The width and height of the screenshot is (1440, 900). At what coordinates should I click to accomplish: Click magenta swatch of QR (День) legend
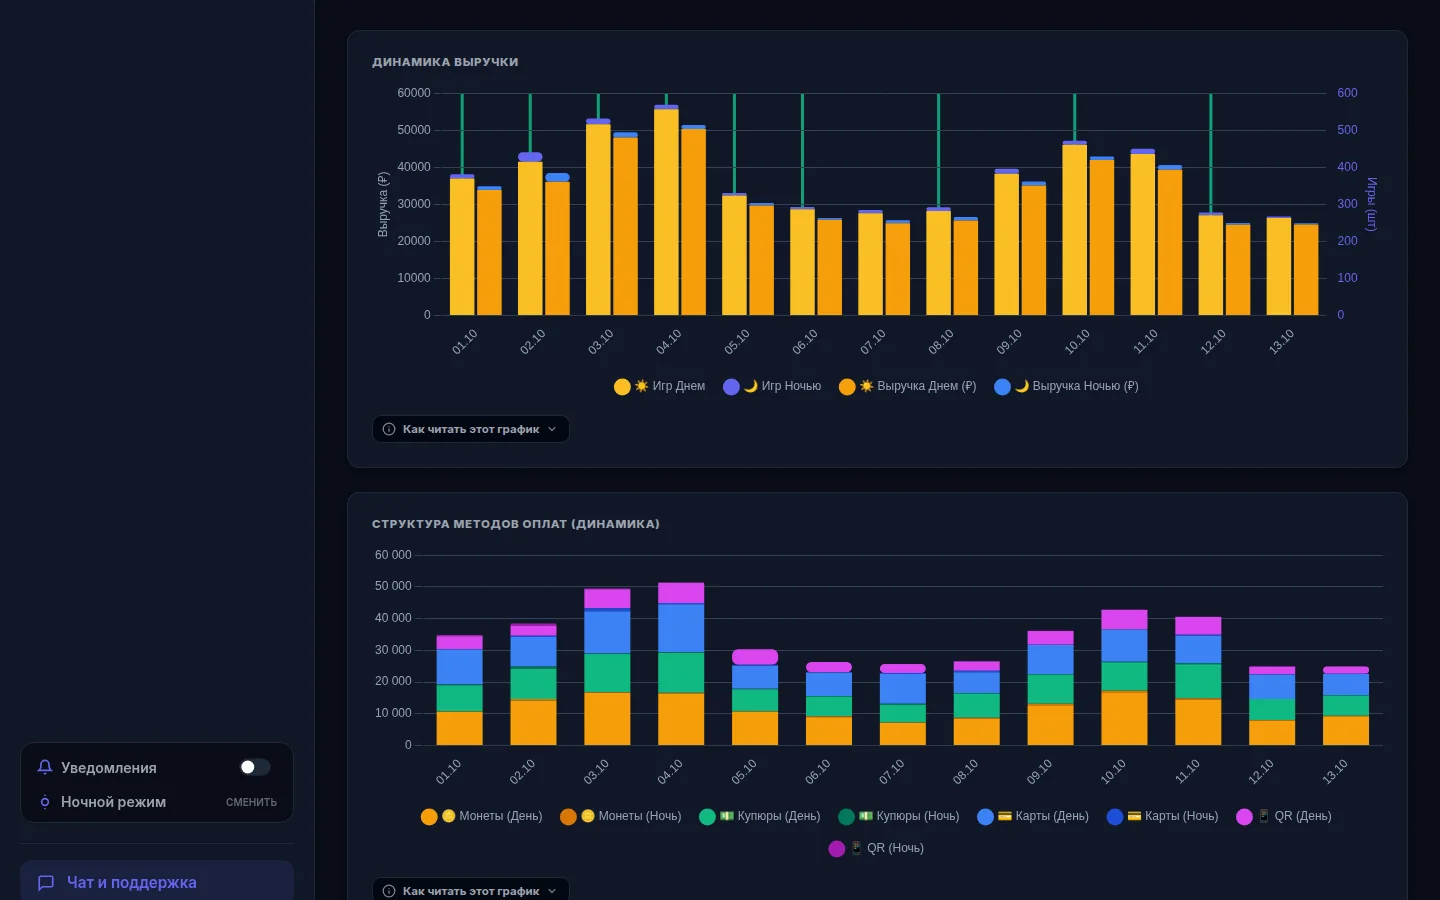point(1244,817)
